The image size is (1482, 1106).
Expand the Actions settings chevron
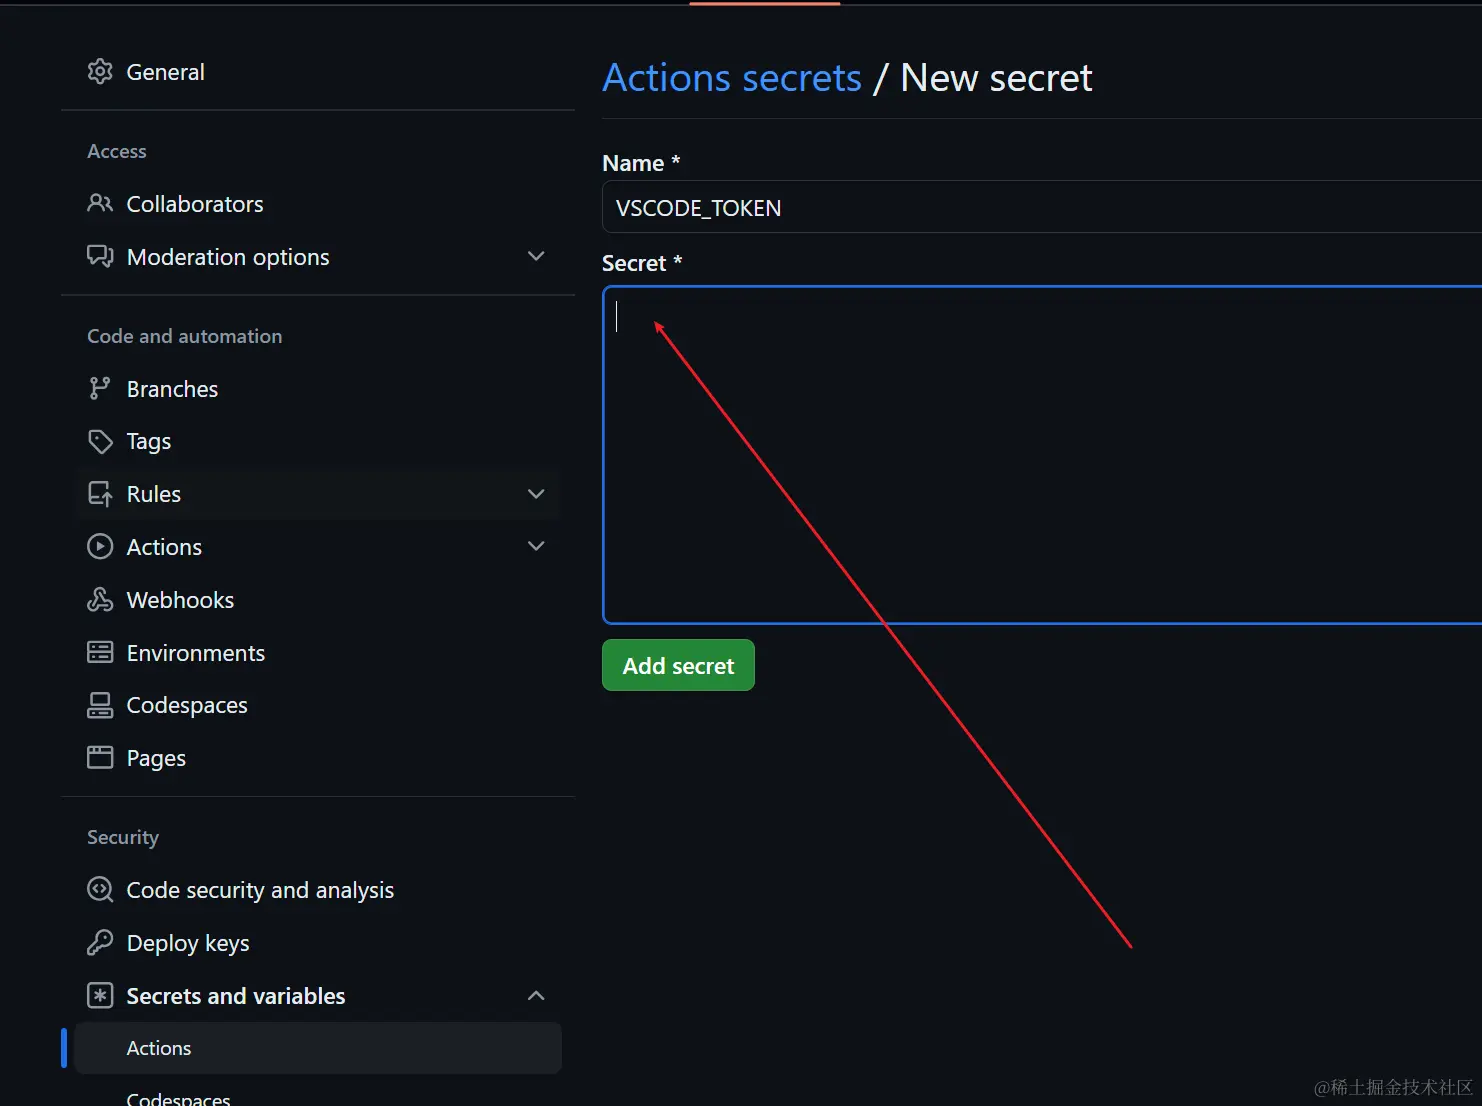[x=536, y=547]
